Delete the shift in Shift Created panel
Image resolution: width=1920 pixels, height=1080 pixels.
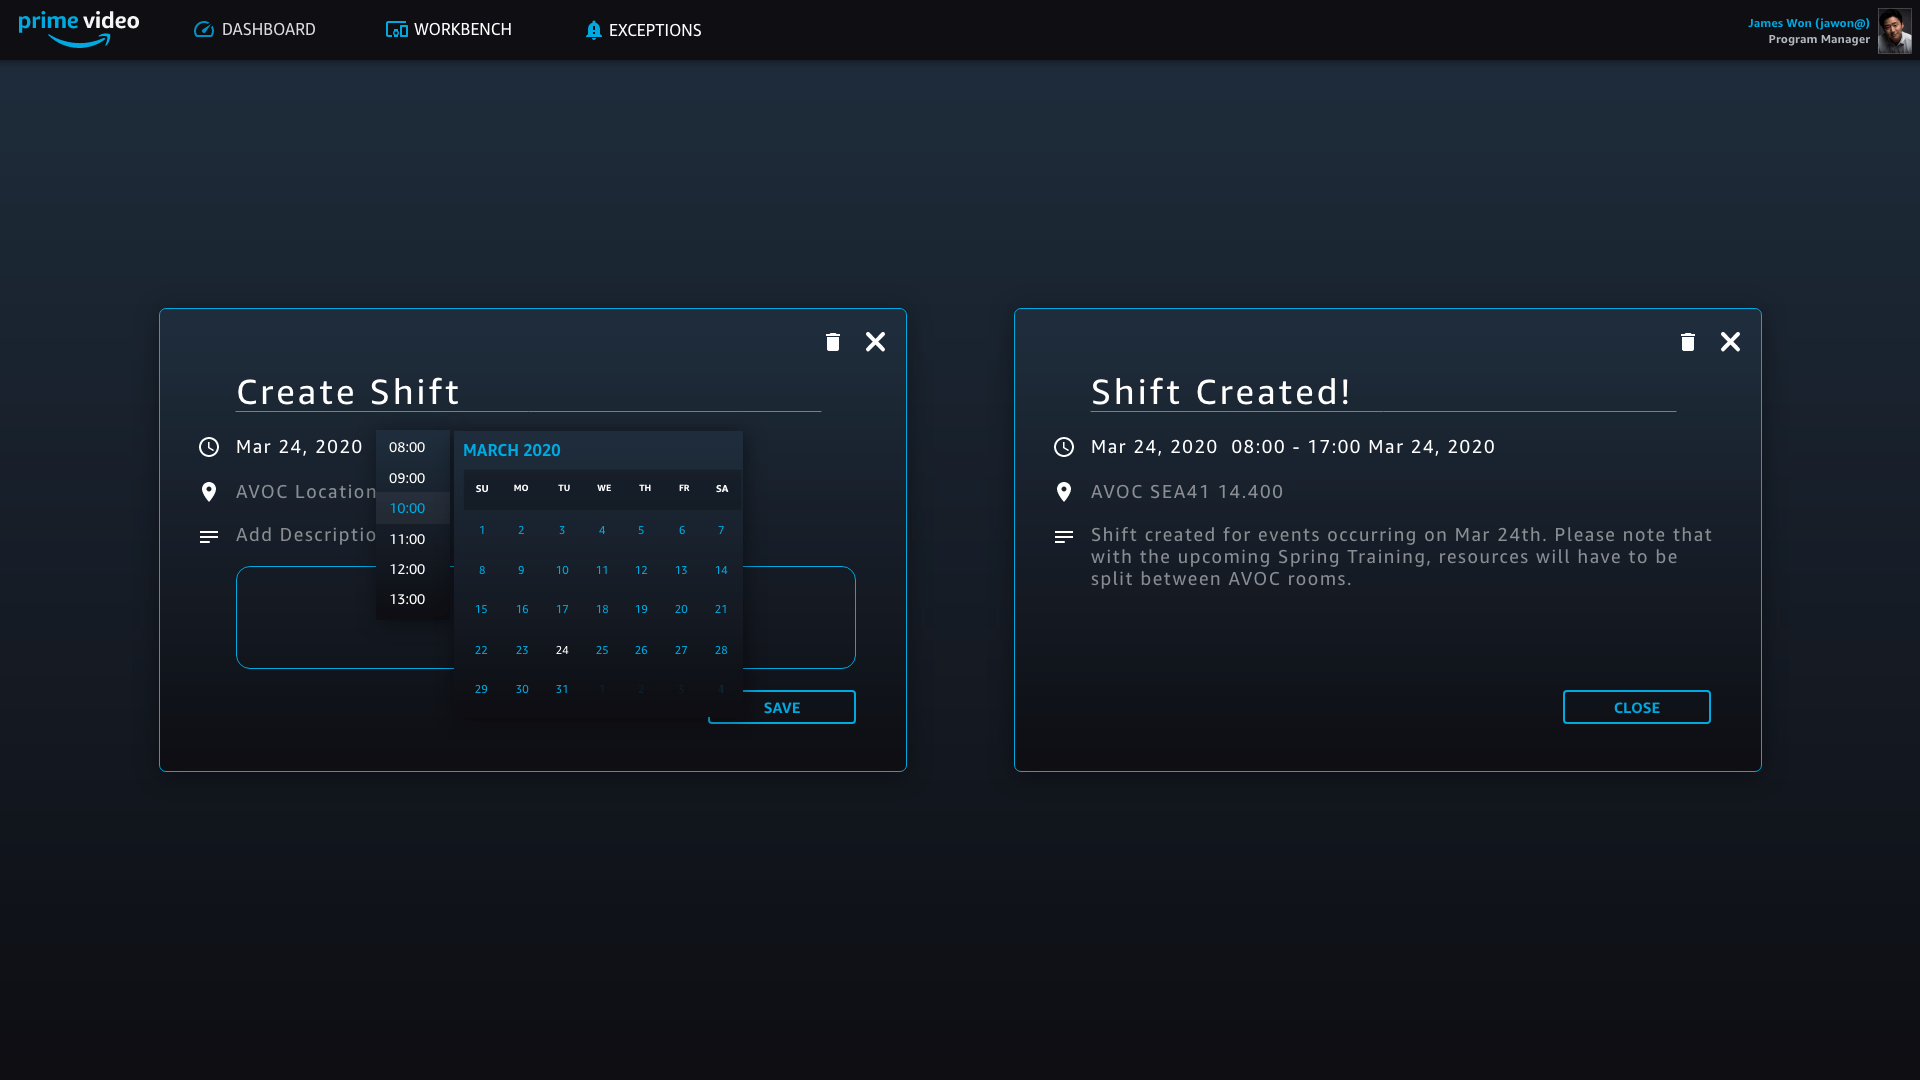coord(1688,342)
